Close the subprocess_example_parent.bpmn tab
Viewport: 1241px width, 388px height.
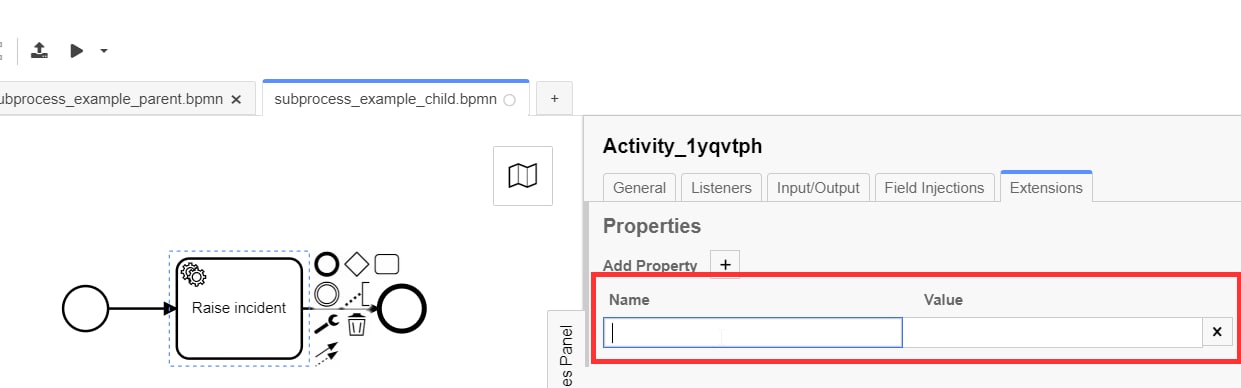[x=236, y=99]
